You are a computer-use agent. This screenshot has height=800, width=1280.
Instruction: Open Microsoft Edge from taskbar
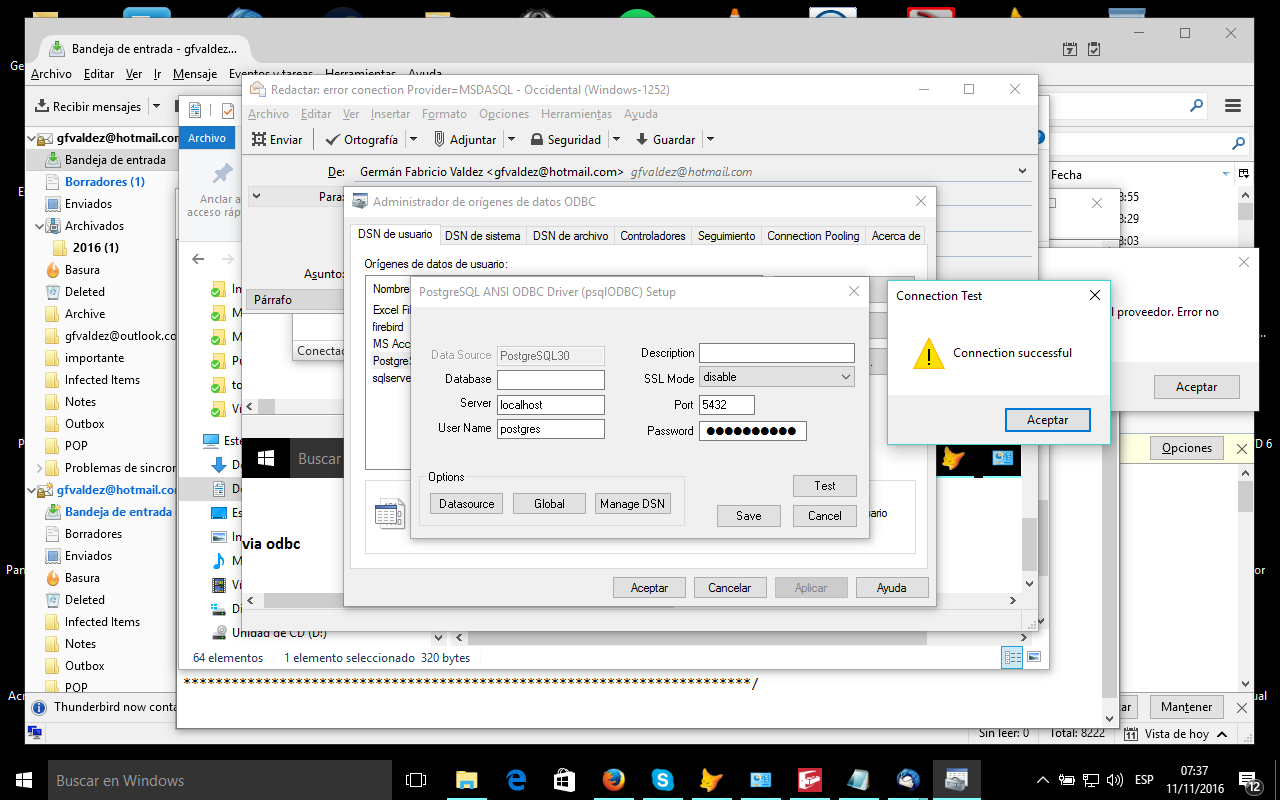pos(516,780)
